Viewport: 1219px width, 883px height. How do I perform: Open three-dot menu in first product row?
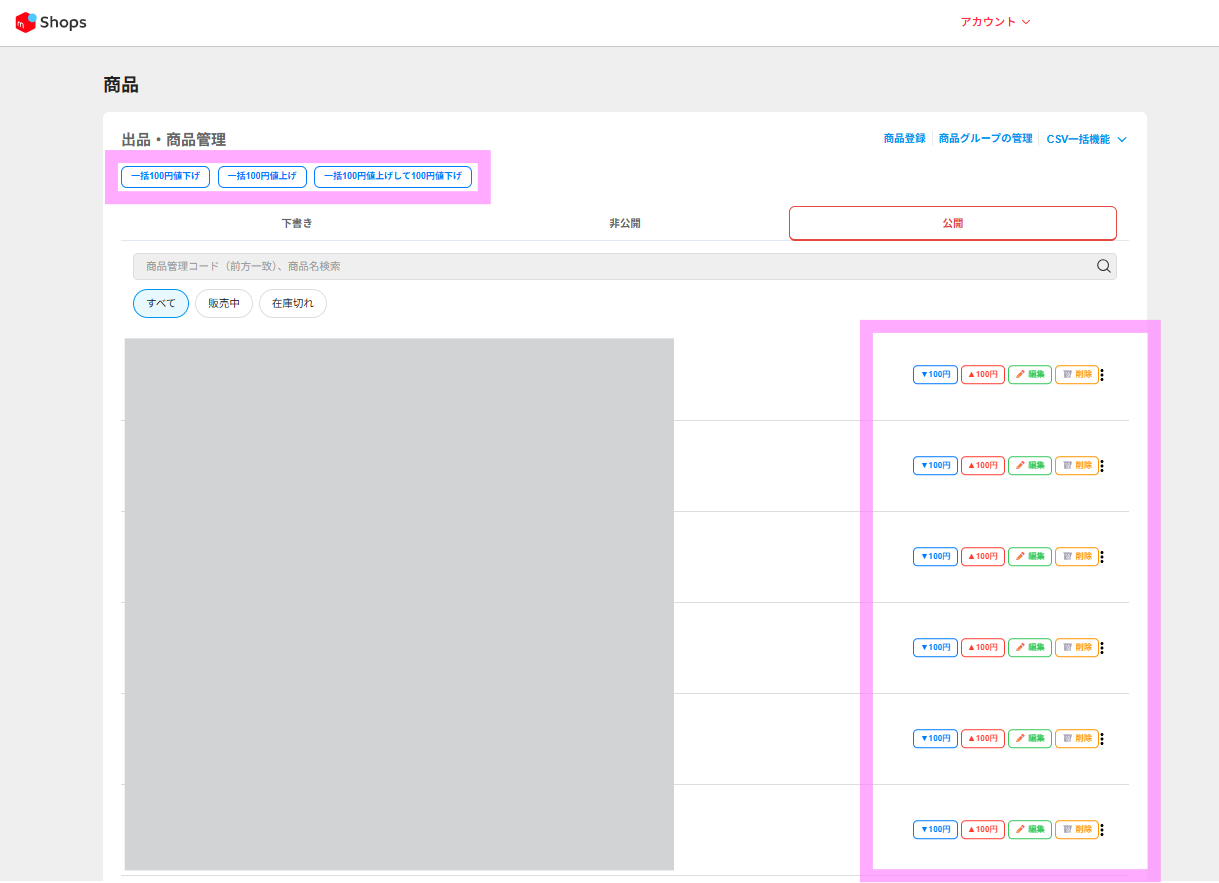pyautogui.click(x=1102, y=375)
